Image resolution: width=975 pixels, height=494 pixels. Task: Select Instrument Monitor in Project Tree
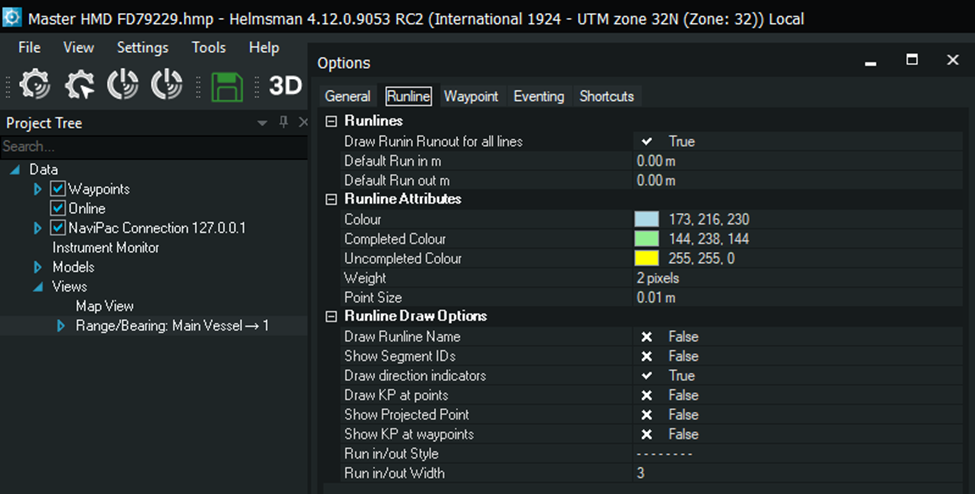[106, 248]
